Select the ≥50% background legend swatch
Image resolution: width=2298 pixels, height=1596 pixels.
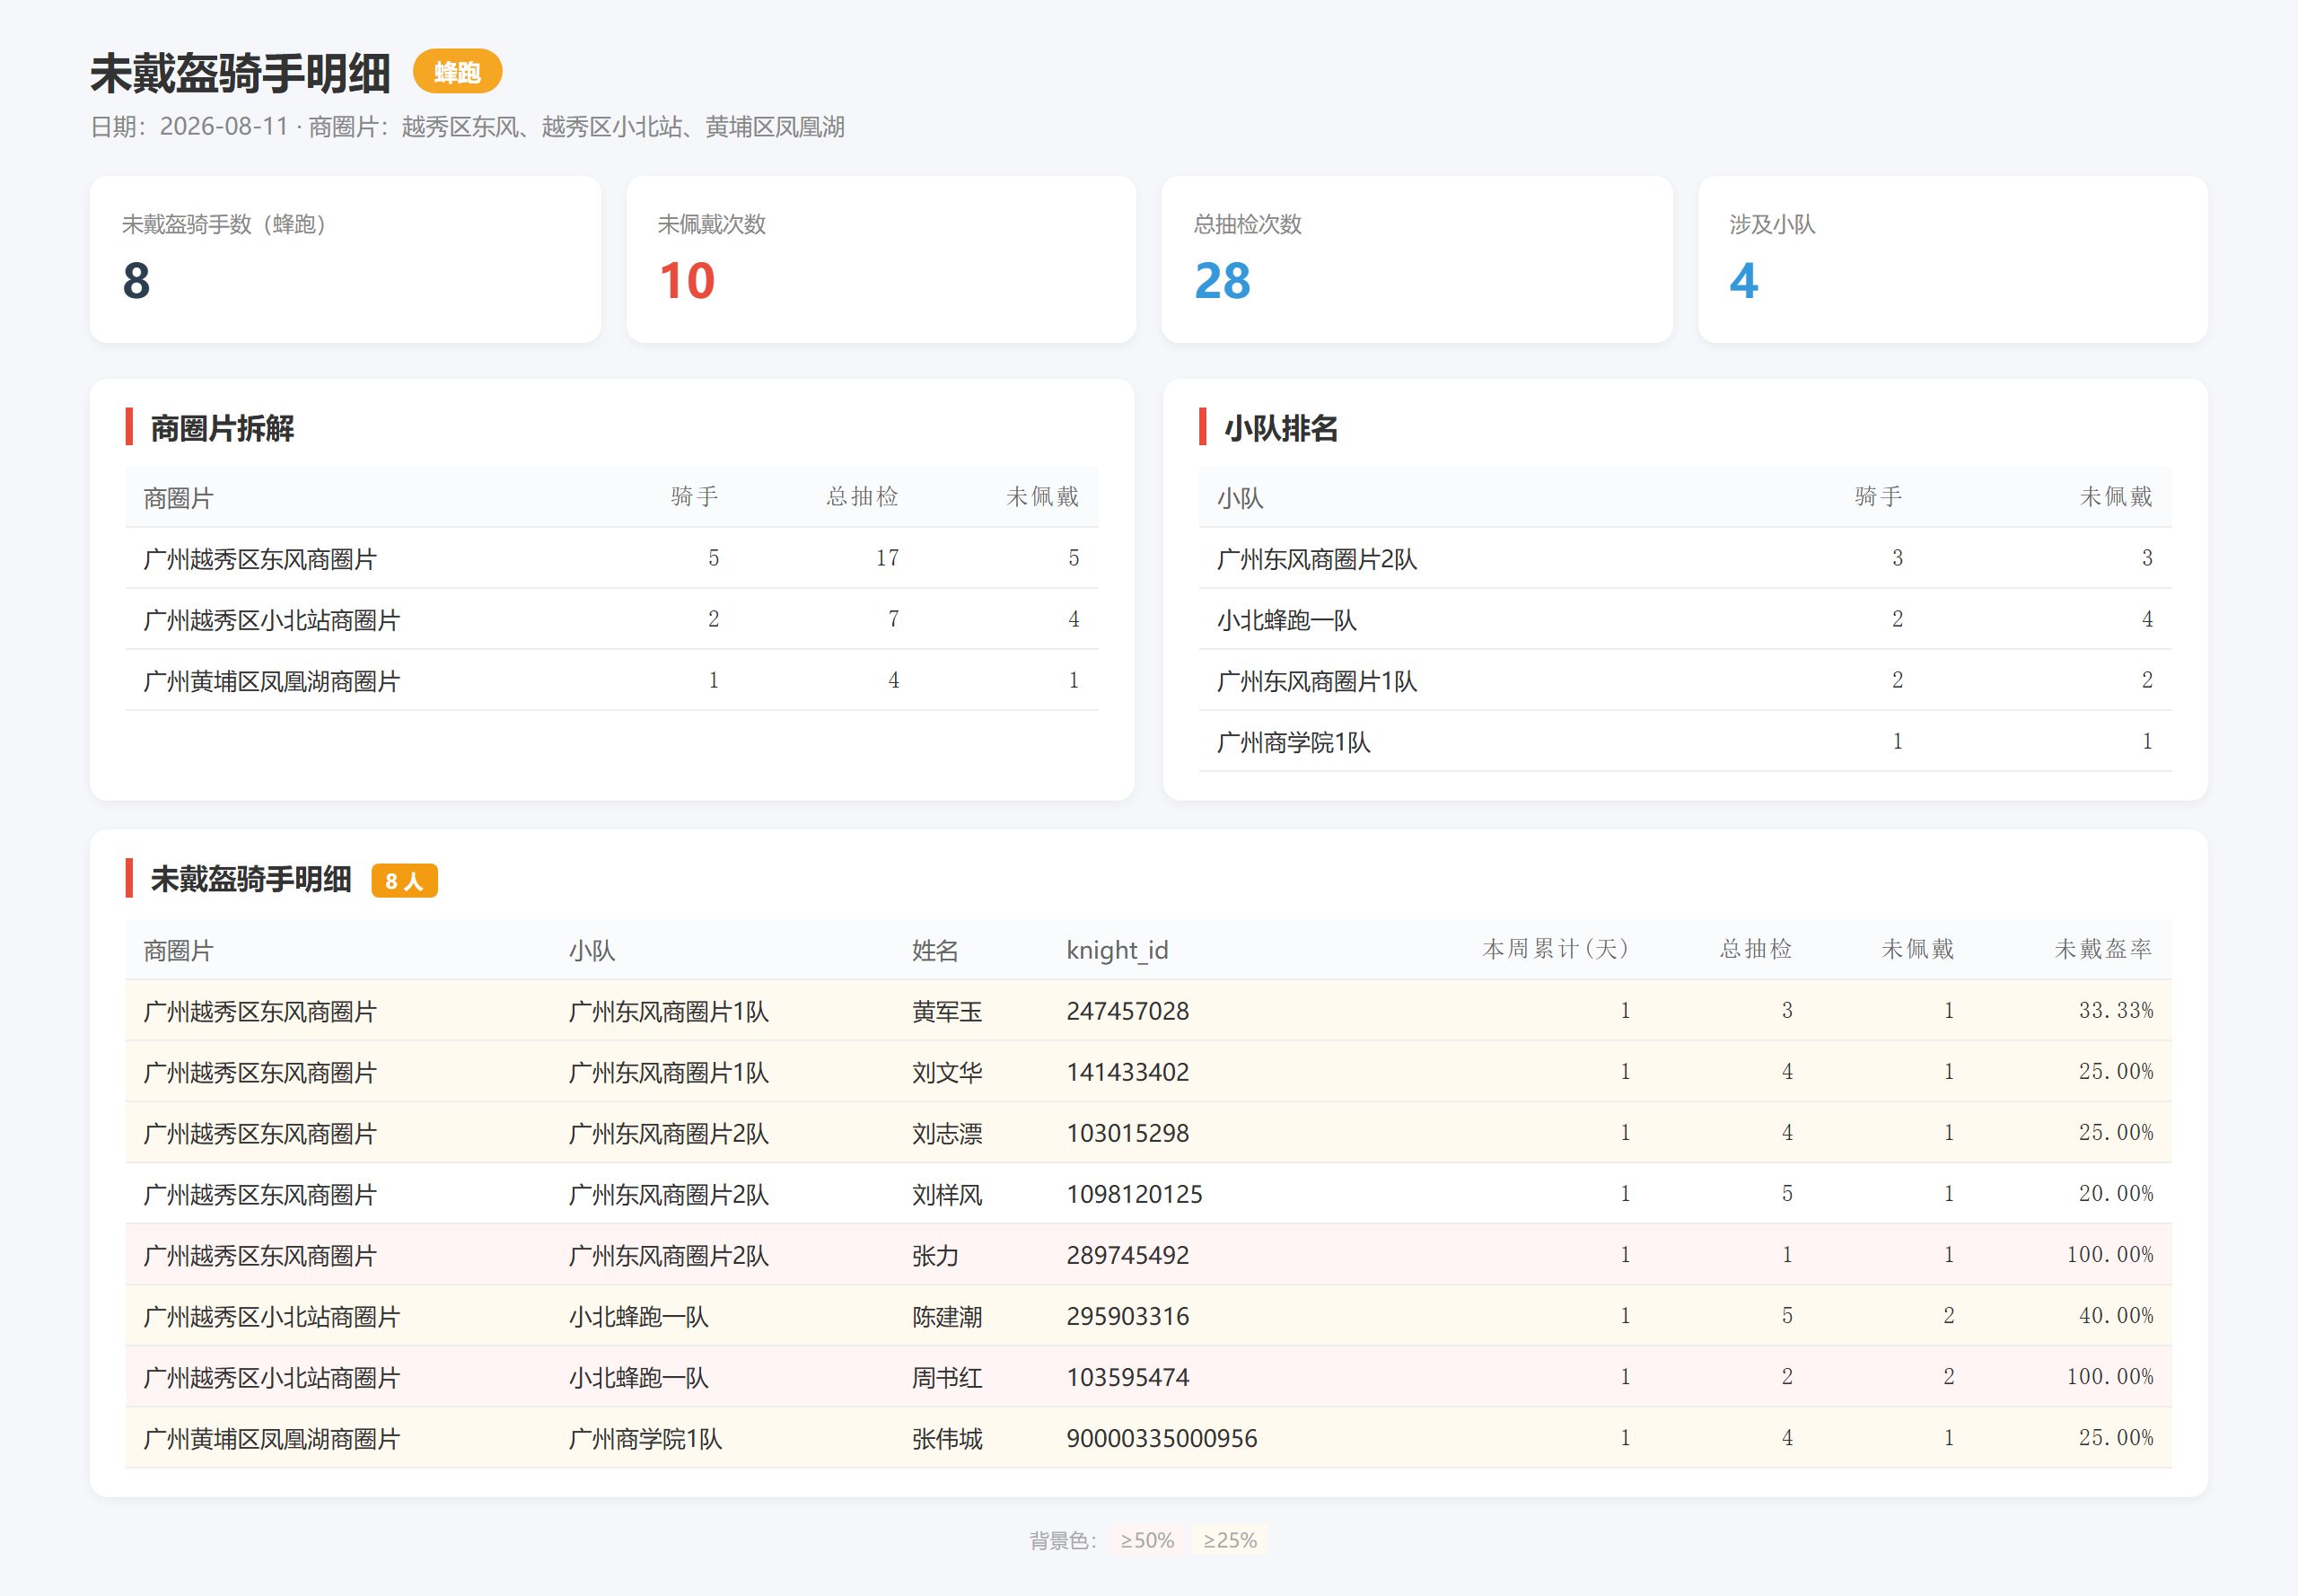(x=1147, y=1540)
